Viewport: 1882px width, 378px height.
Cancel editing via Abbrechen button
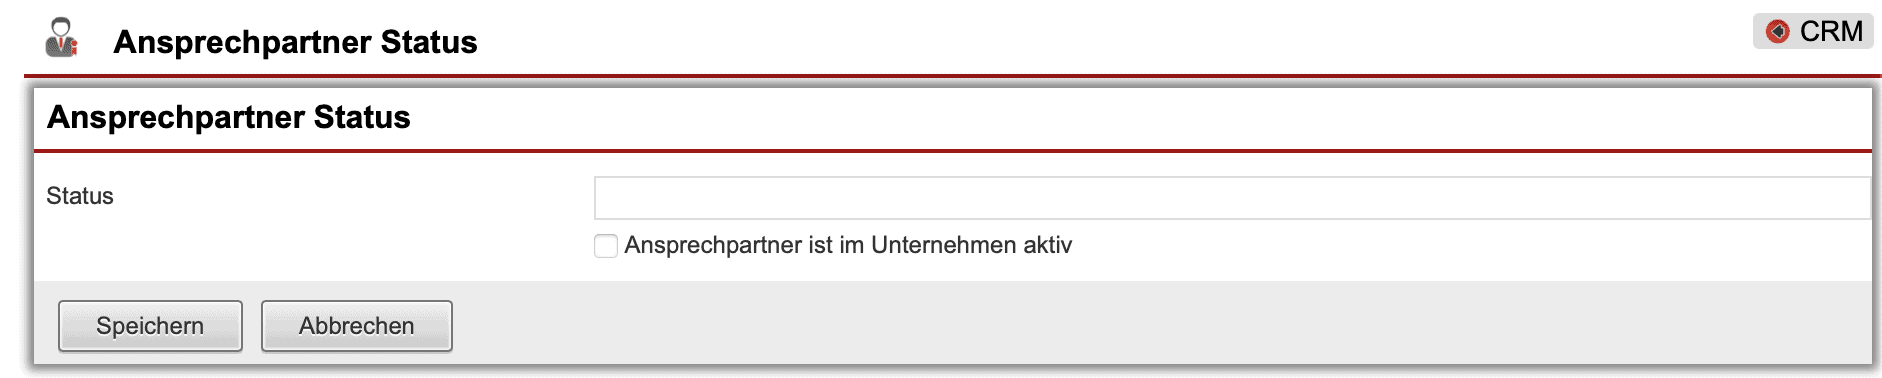[356, 326]
